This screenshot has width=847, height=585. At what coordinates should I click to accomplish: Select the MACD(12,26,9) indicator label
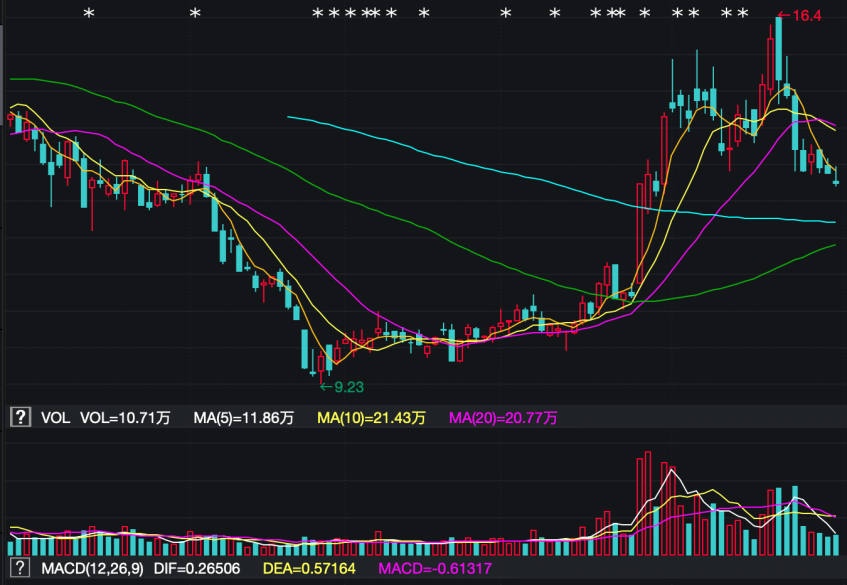[x=92, y=569]
